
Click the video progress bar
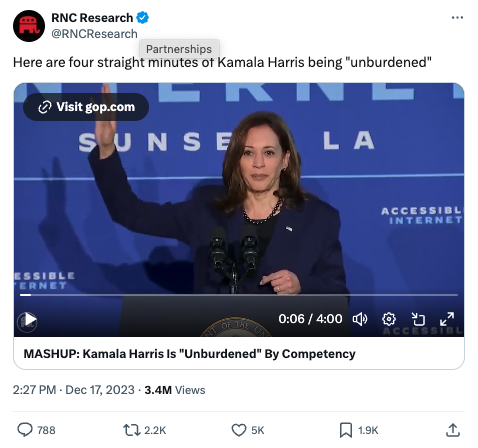pyautogui.click(x=239, y=295)
